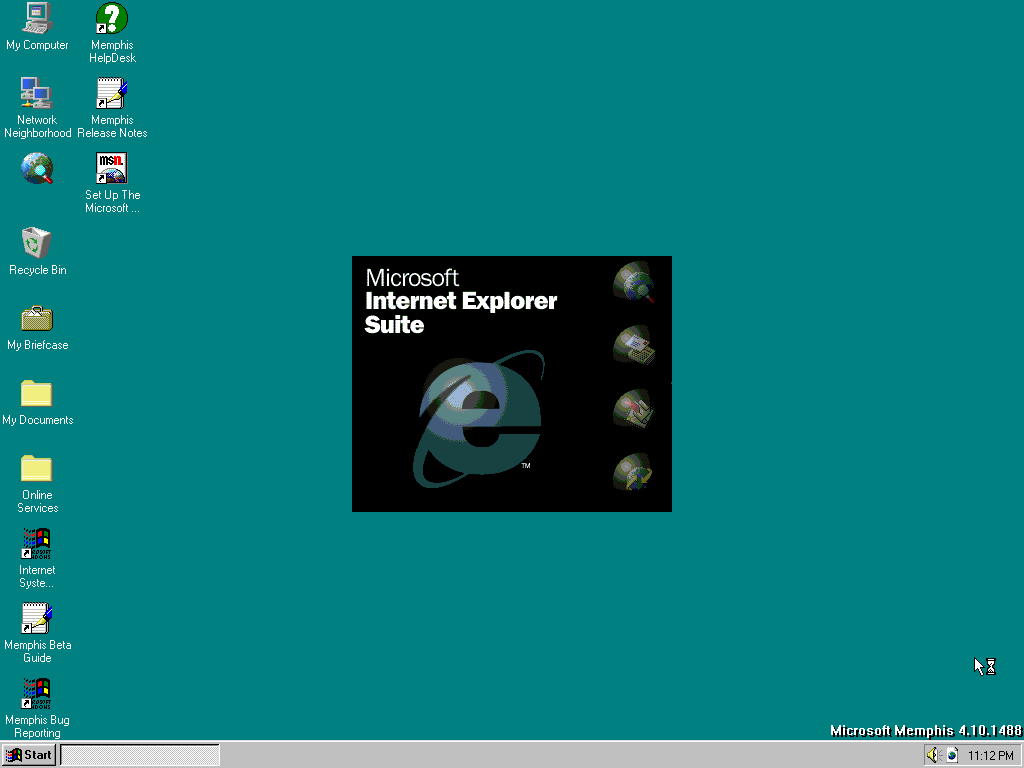Open the Recycle Bin
The image size is (1024, 768).
(x=37, y=243)
